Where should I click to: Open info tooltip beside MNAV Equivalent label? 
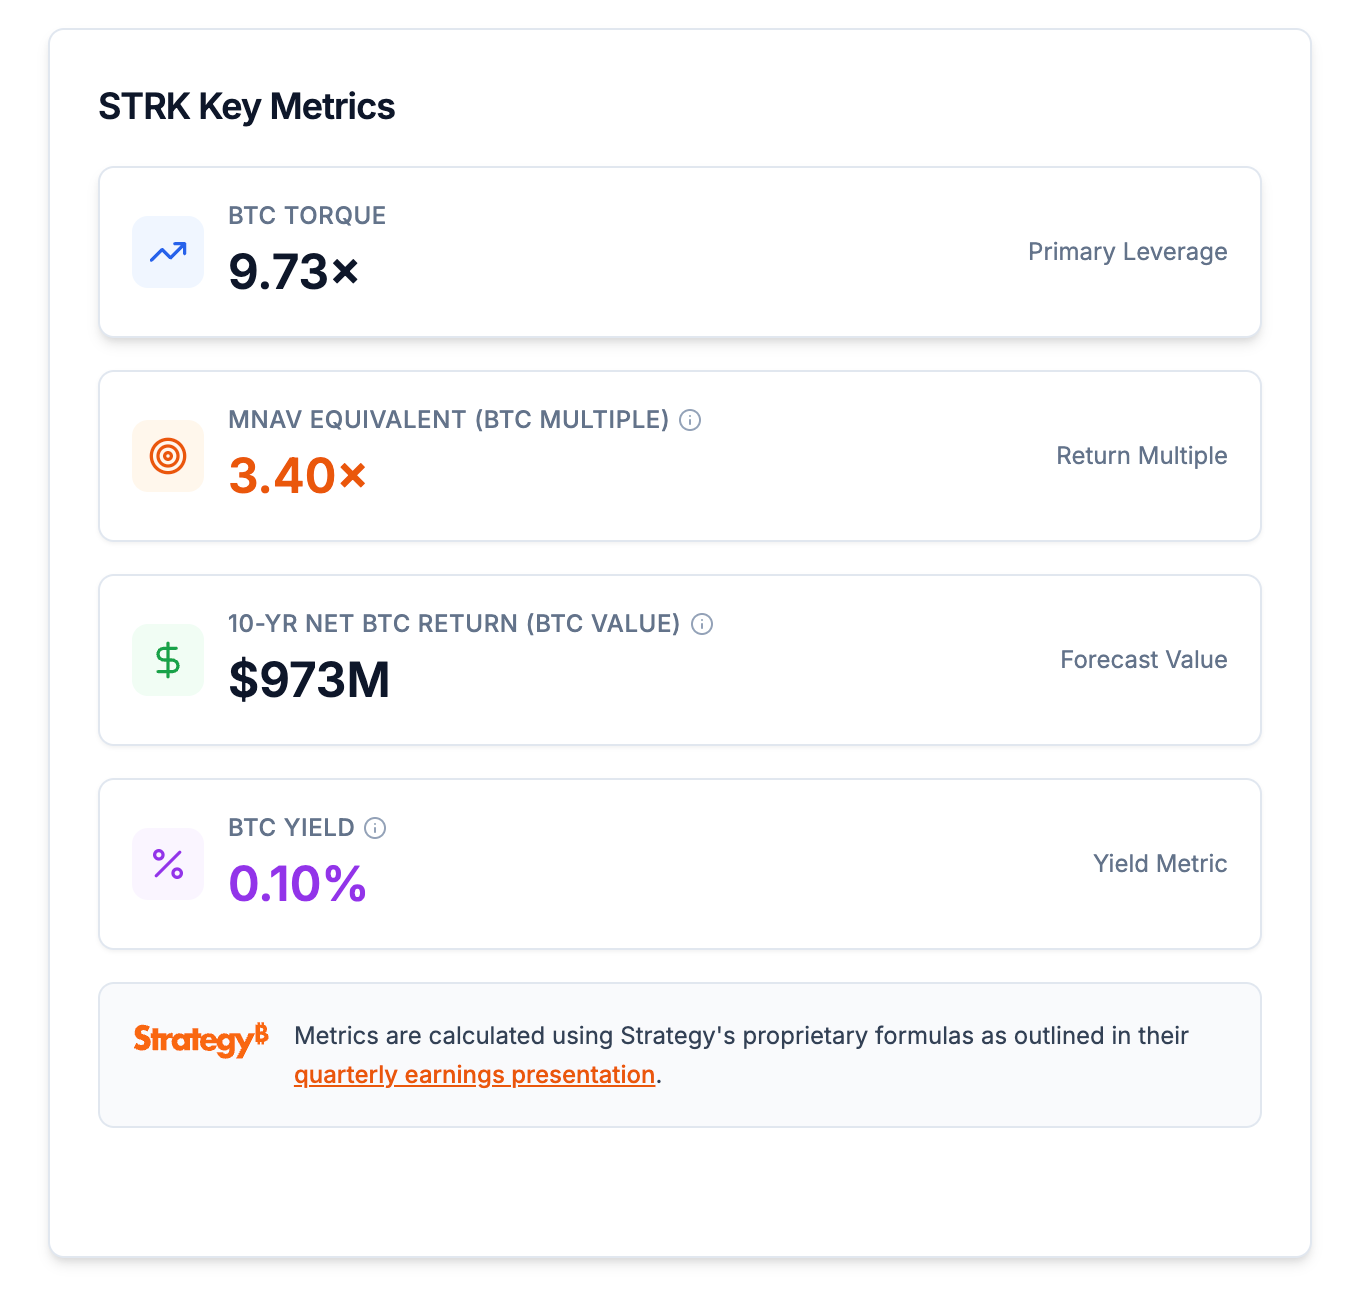[x=690, y=420]
